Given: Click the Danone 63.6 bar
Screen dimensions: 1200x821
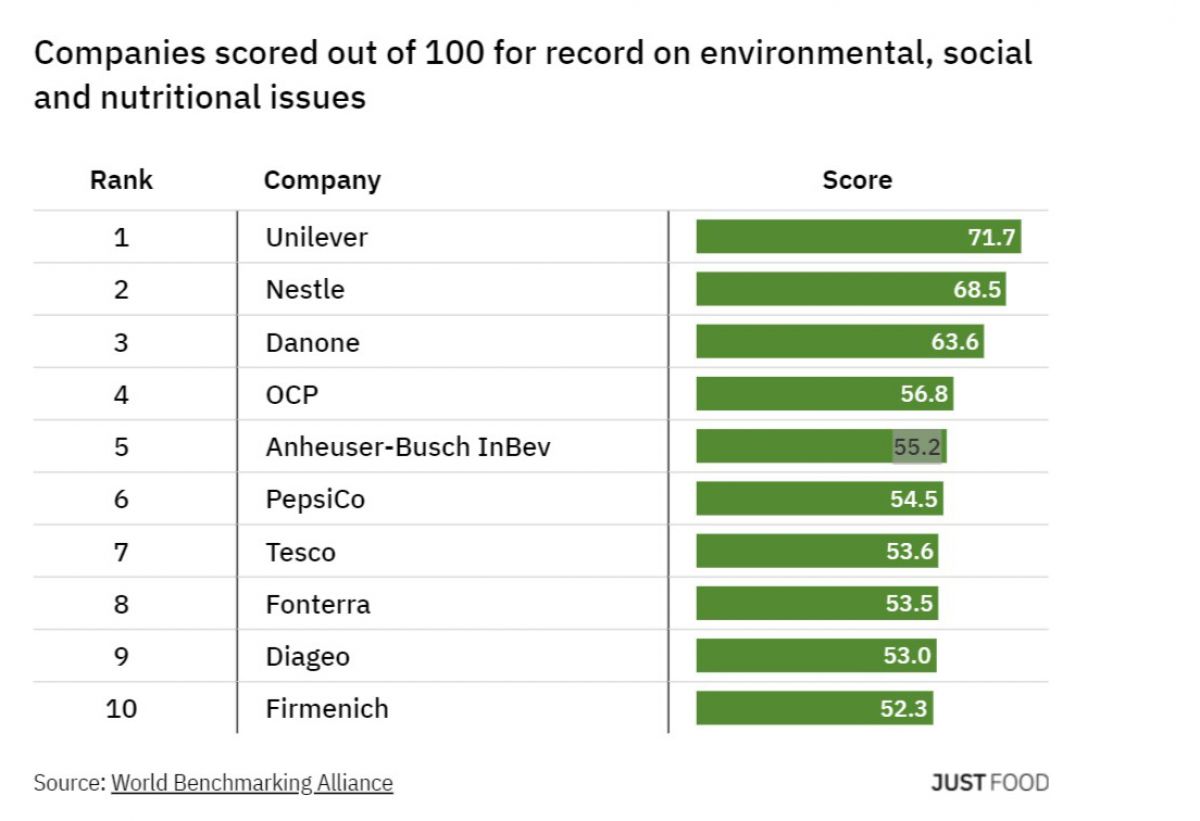Looking at the screenshot, I should coord(839,342).
